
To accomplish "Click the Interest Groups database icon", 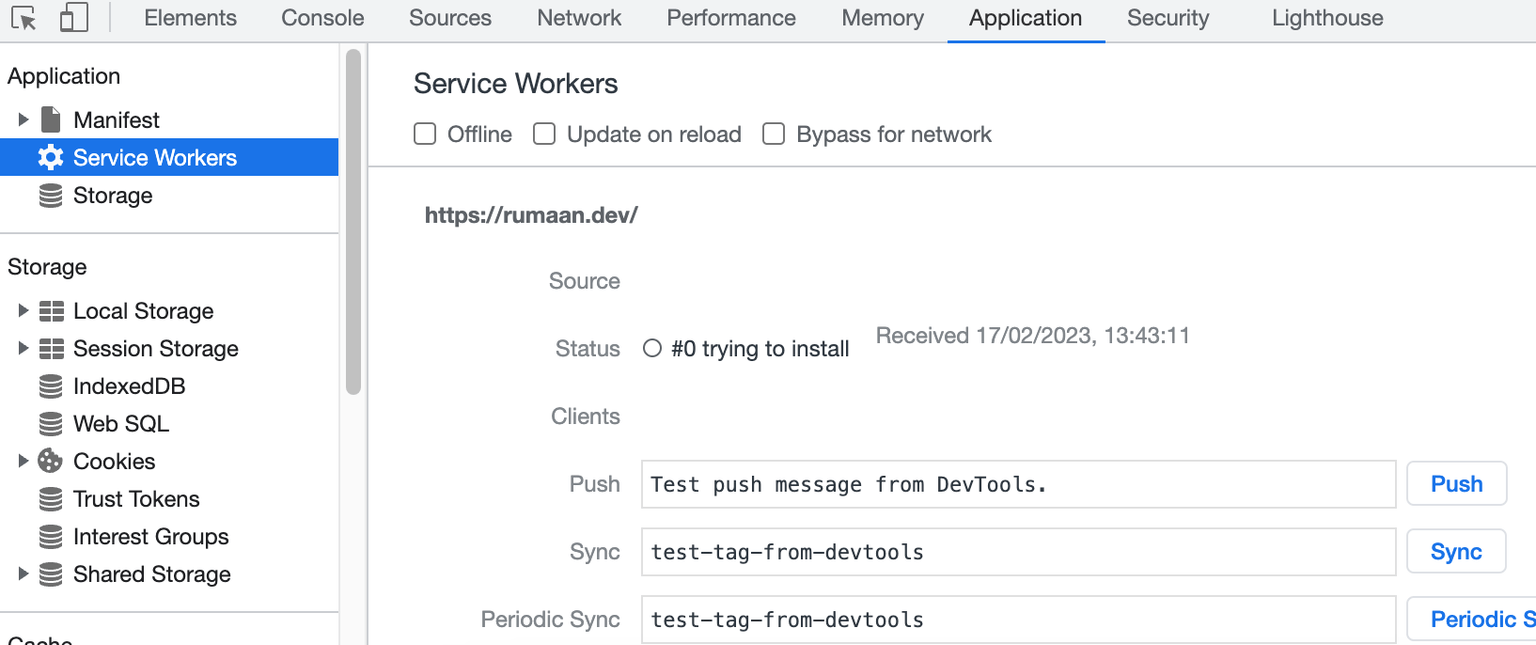I will 50,537.
